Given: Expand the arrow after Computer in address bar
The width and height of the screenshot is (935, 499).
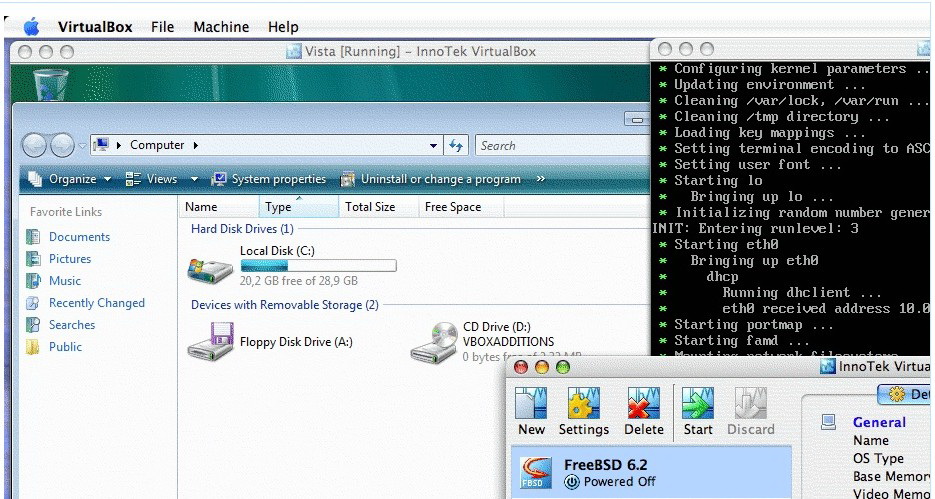Looking at the screenshot, I should [x=196, y=145].
